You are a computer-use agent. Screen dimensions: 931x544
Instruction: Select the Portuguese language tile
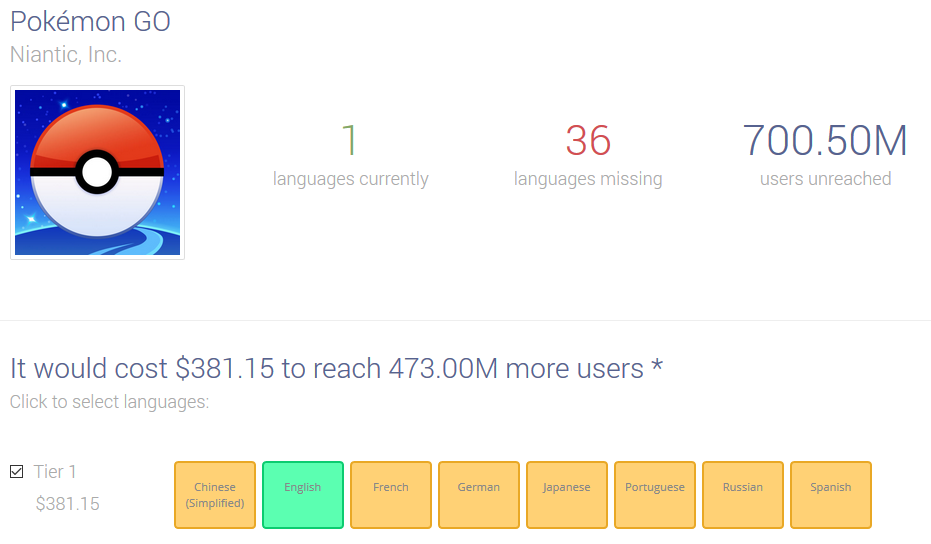pos(655,495)
